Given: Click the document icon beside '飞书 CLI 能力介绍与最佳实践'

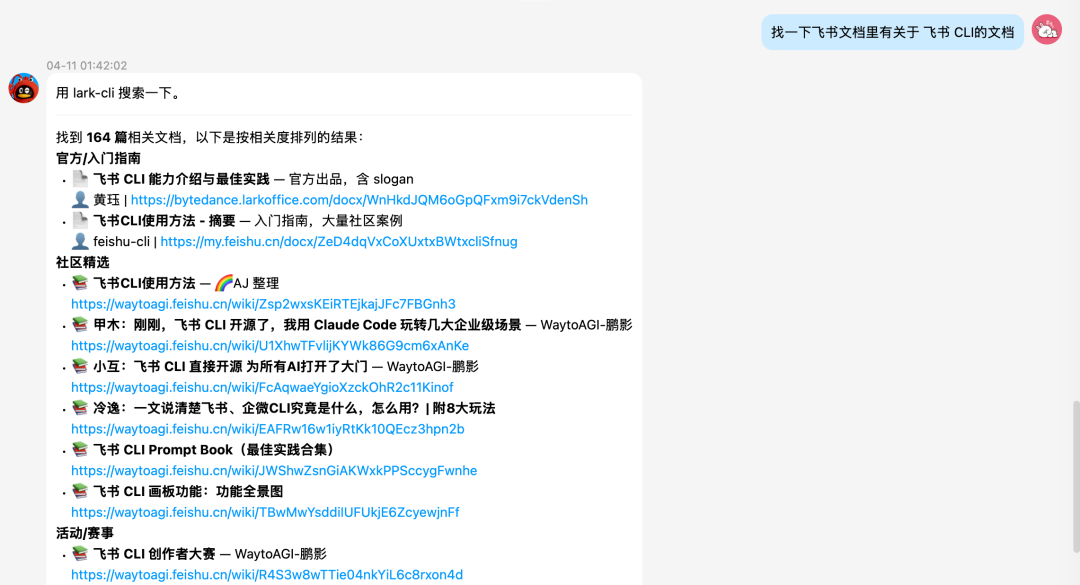Looking at the screenshot, I should point(81,179).
